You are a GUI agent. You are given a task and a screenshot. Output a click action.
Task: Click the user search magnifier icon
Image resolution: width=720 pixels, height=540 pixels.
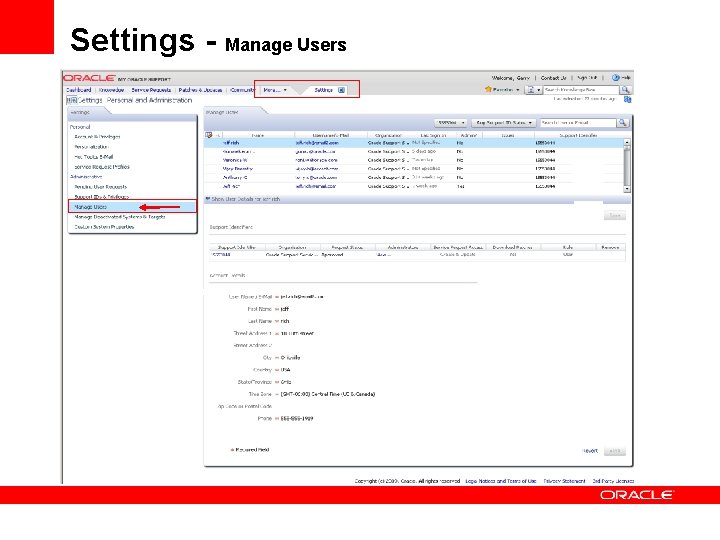(x=623, y=123)
